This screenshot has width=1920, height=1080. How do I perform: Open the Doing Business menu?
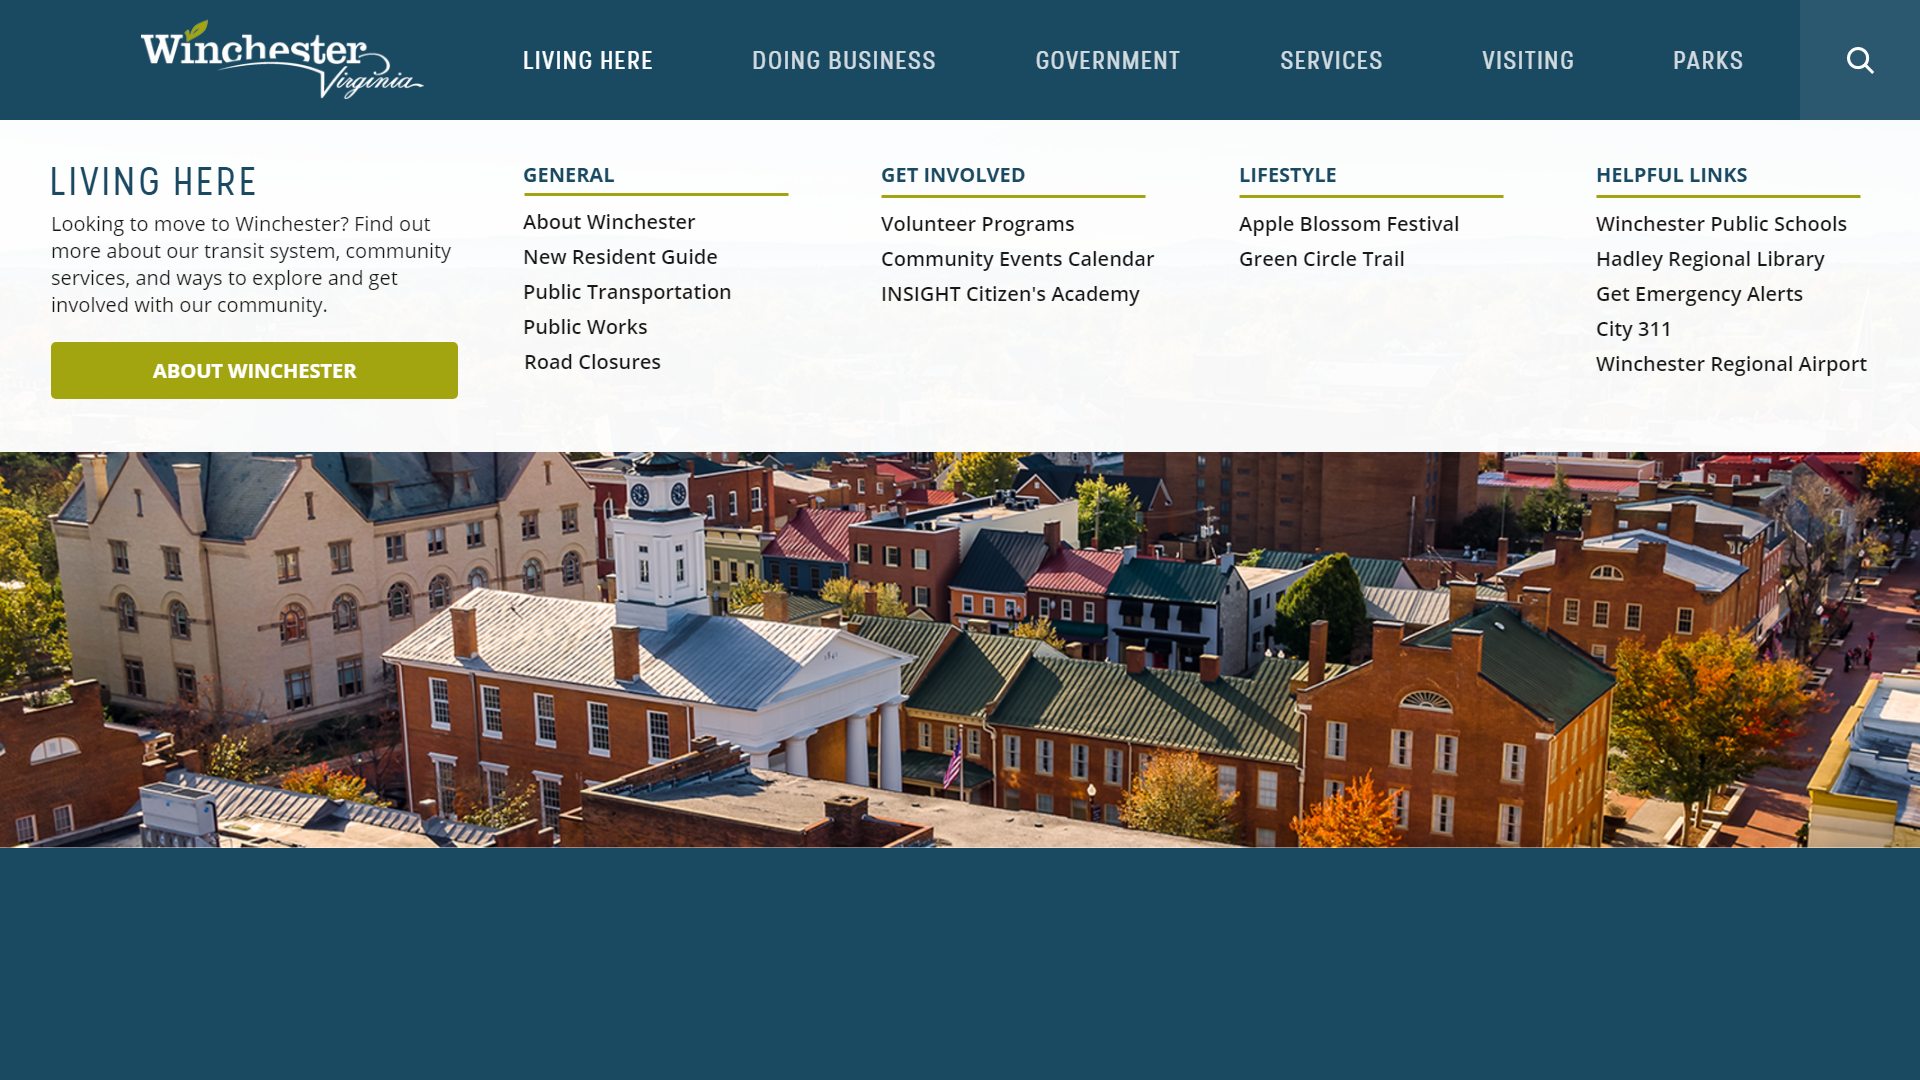point(844,60)
